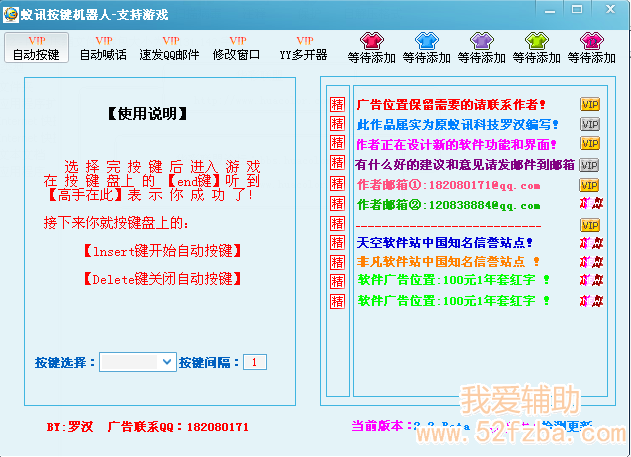Minimize the 蚁讯按键机器人 window

click(550, 10)
